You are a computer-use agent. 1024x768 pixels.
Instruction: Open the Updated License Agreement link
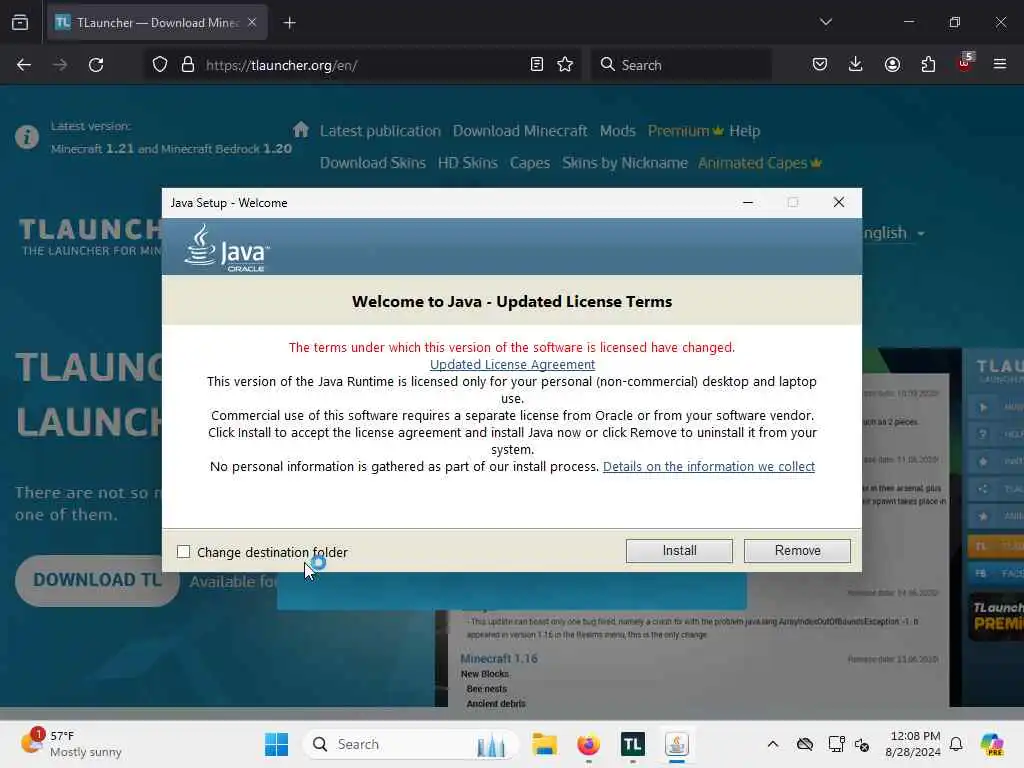[512, 364]
